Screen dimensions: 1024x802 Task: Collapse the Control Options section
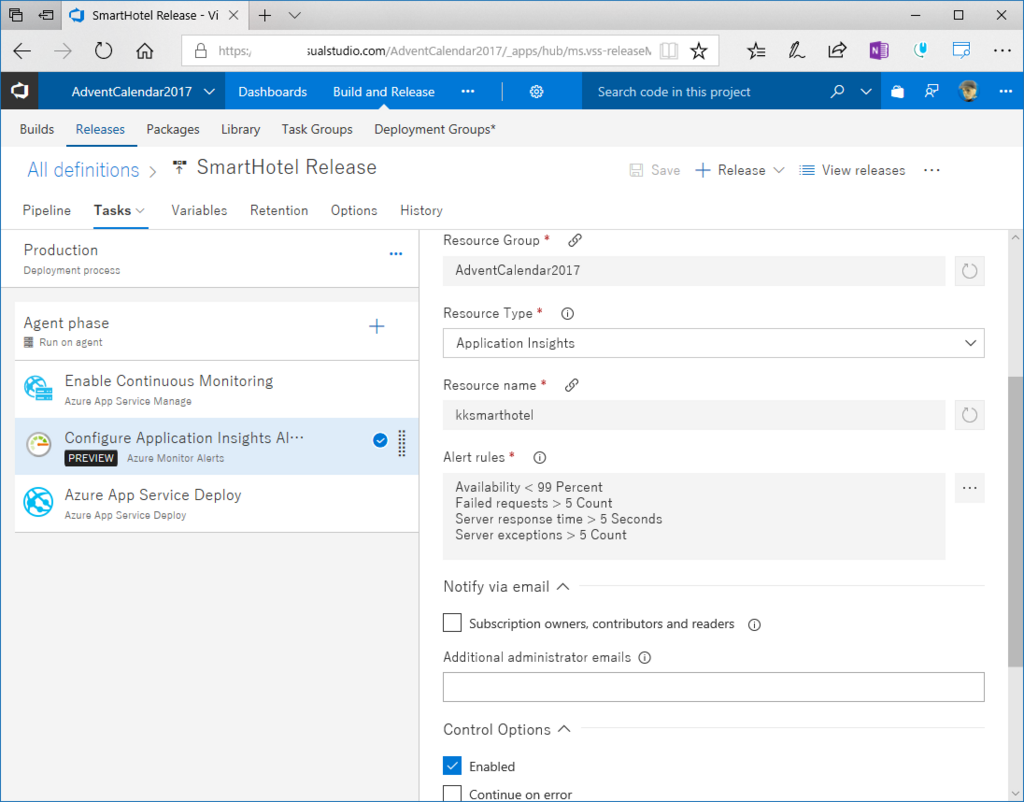(x=564, y=729)
